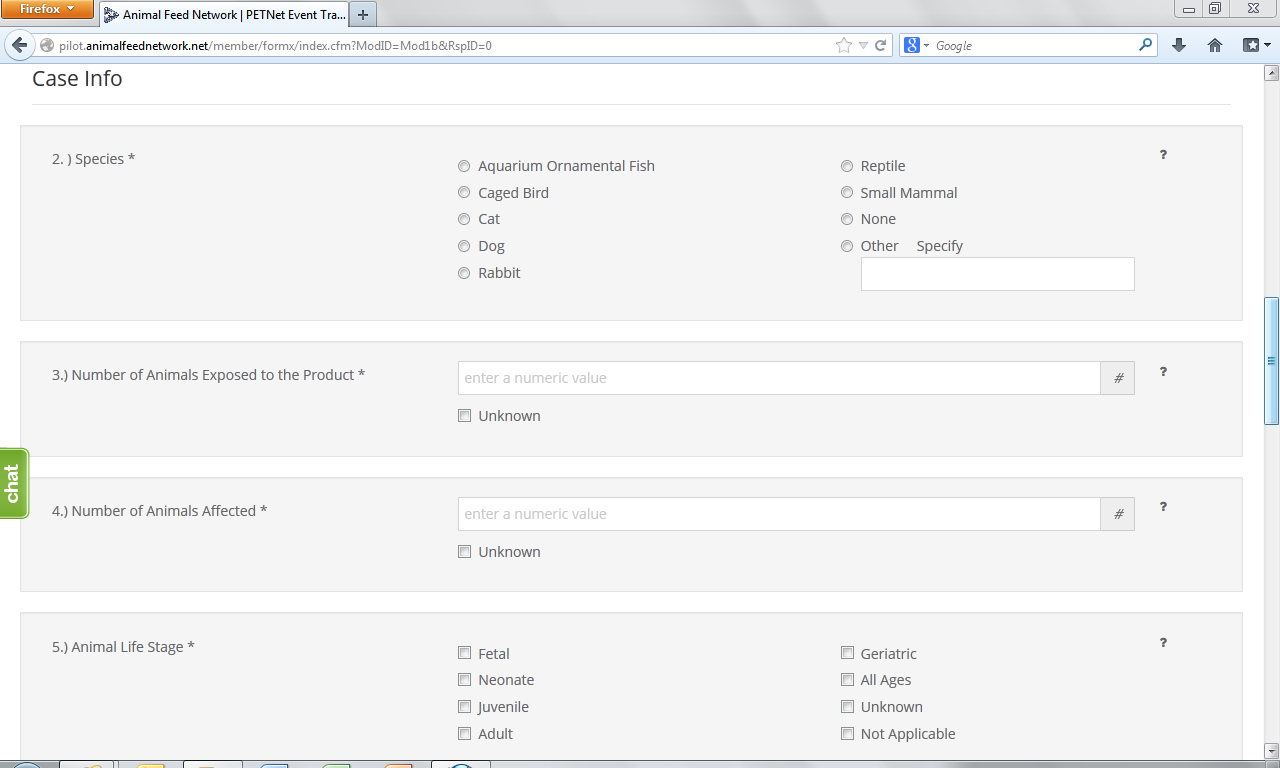Tick the Geriatric life stage checkbox
1280x768 pixels.
click(x=847, y=653)
